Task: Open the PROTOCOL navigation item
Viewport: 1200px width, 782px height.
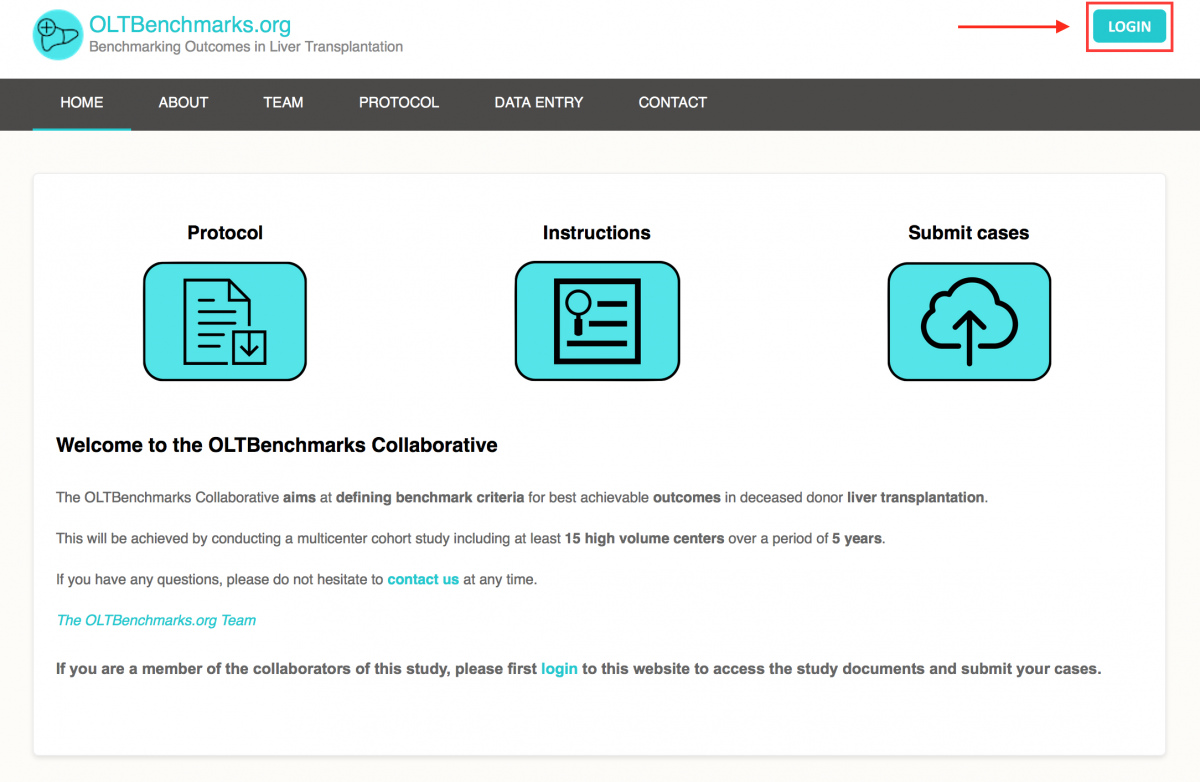Action: point(399,103)
